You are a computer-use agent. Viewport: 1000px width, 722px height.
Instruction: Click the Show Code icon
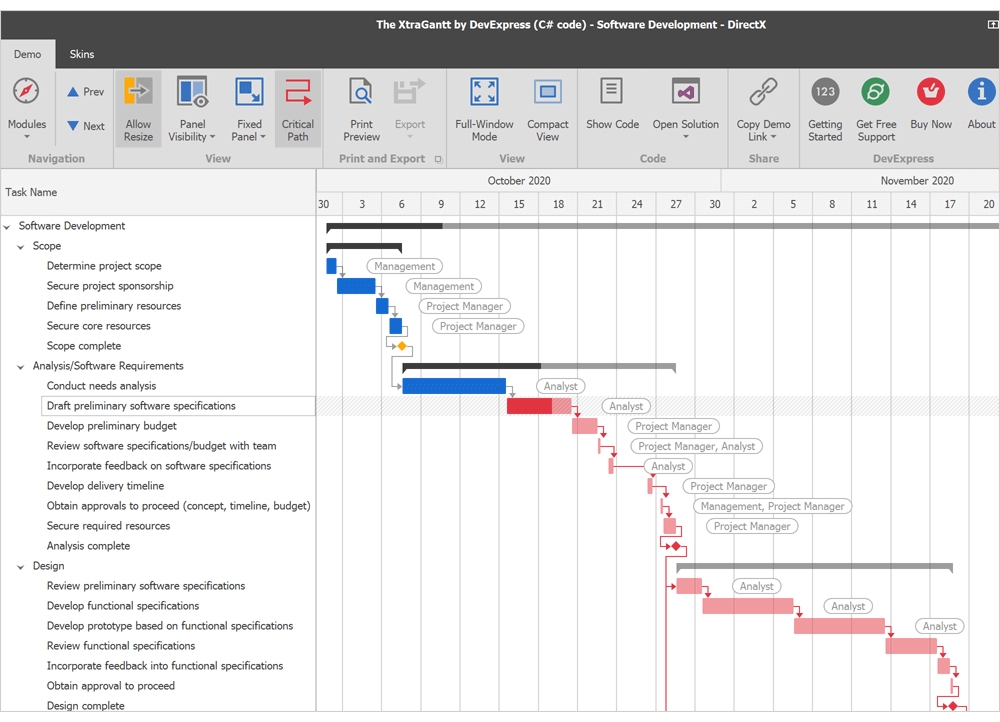coord(612,105)
